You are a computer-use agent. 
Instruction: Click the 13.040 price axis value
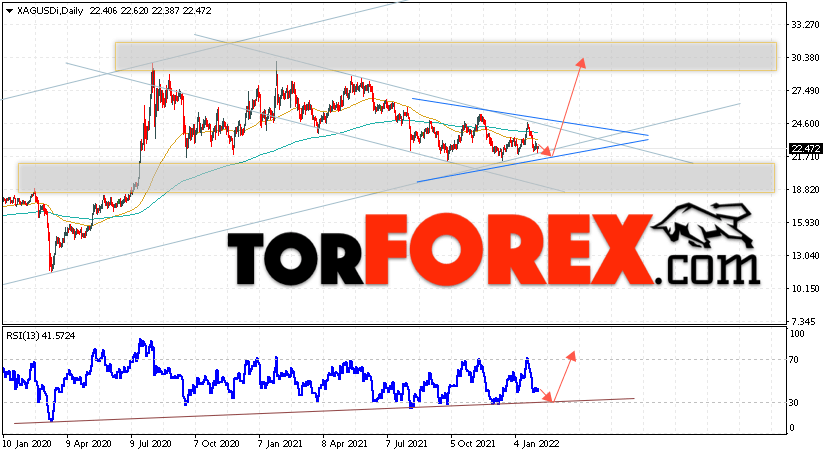tap(805, 255)
